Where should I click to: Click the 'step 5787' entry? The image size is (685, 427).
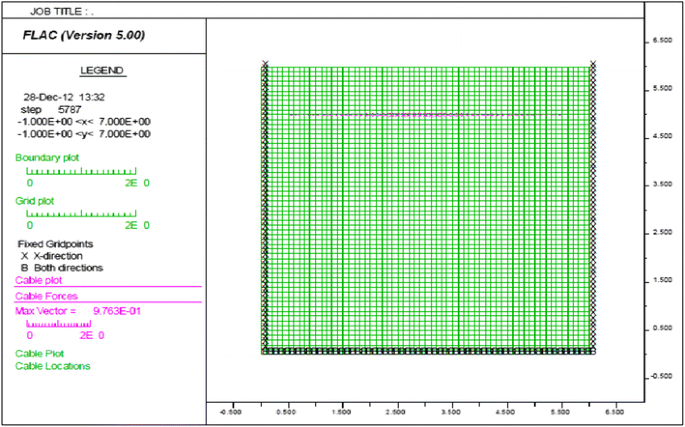[51, 109]
